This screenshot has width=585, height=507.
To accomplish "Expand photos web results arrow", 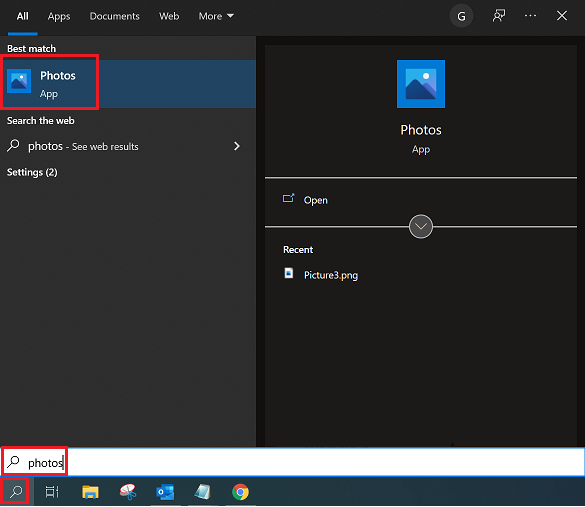I will (x=237, y=146).
